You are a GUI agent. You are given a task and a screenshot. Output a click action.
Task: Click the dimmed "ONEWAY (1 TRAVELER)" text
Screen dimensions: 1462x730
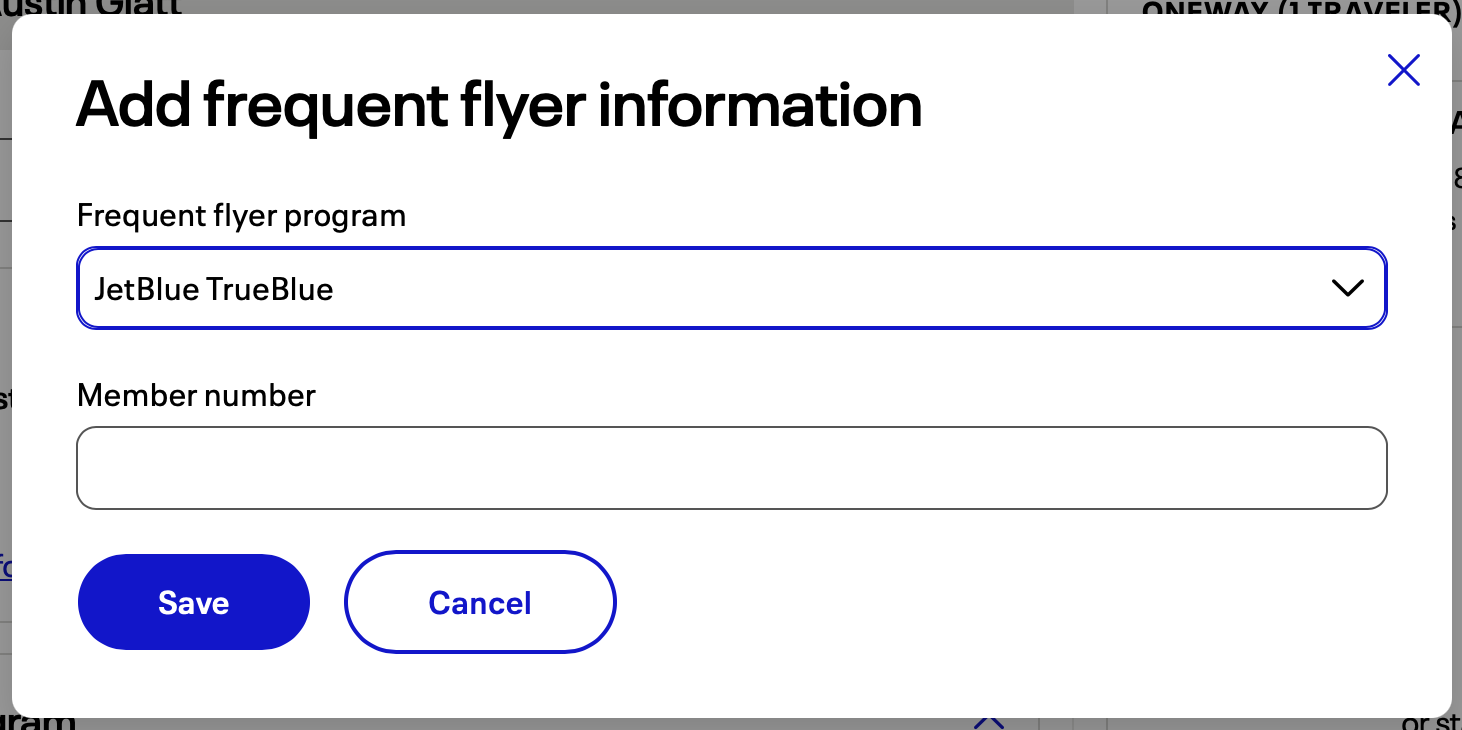(1300, 7)
